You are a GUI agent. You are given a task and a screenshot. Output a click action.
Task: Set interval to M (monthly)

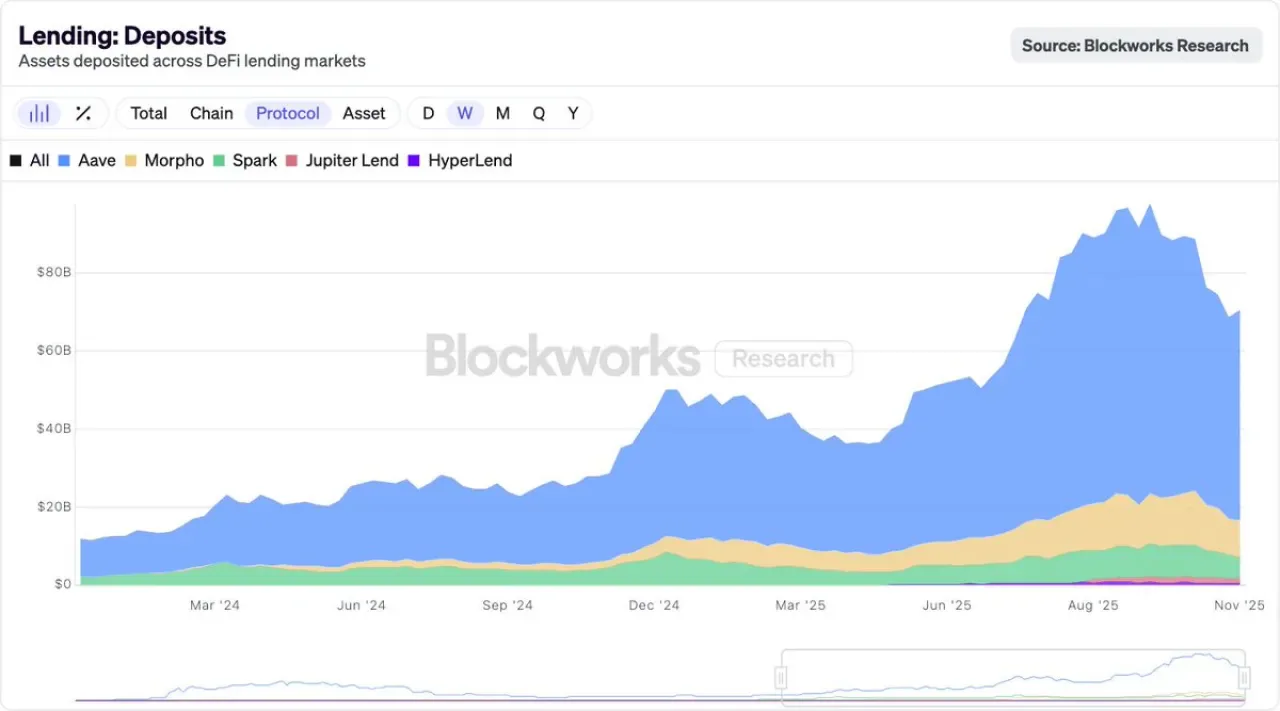[503, 113]
